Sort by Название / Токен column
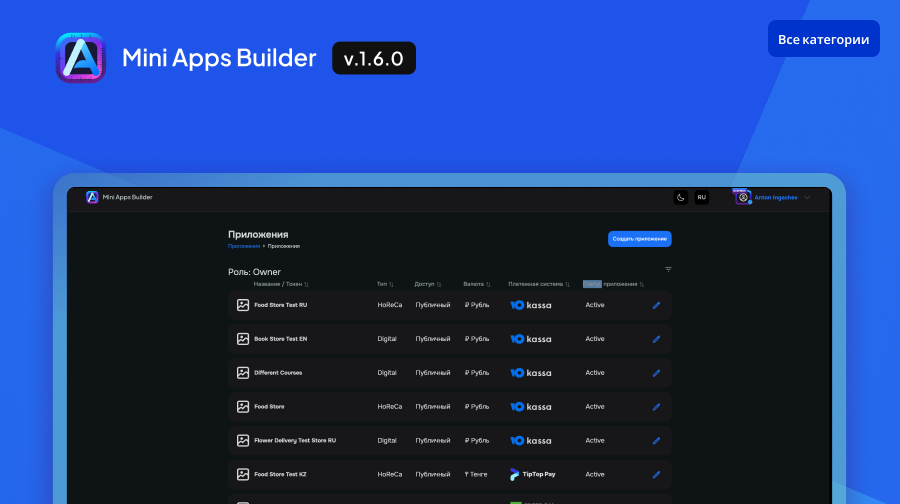The width and height of the screenshot is (900, 504). (281, 284)
